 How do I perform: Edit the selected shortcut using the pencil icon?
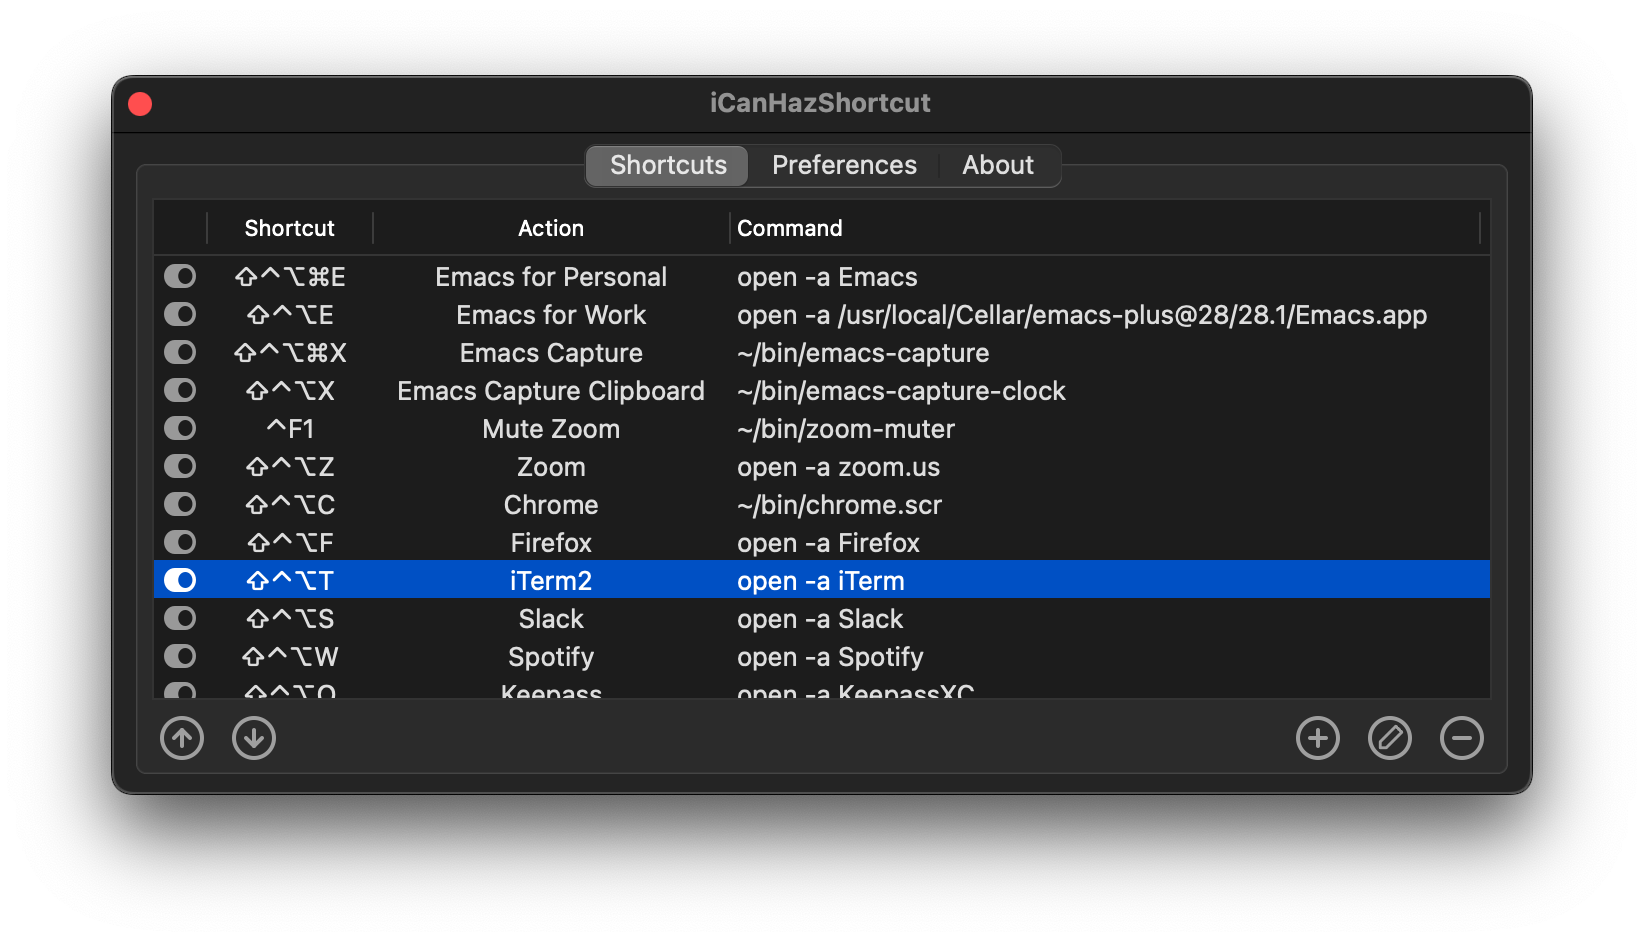1390,738
